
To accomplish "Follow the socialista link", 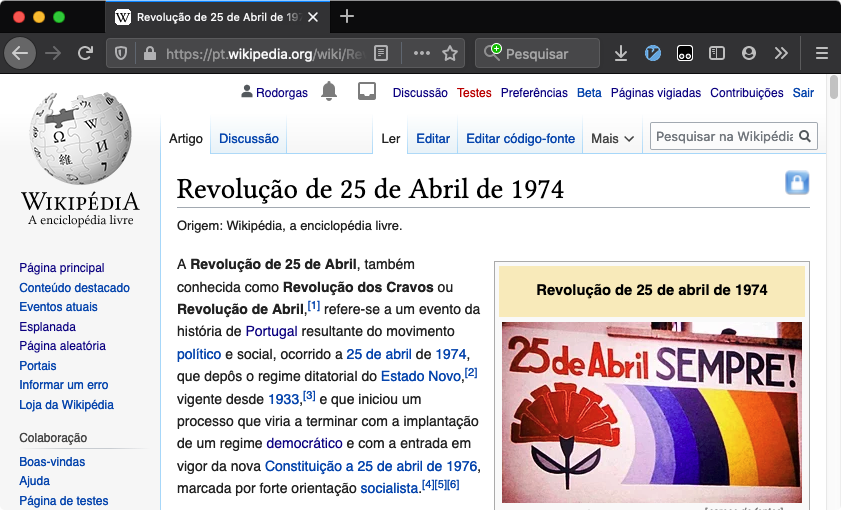I will coord(389,489).
